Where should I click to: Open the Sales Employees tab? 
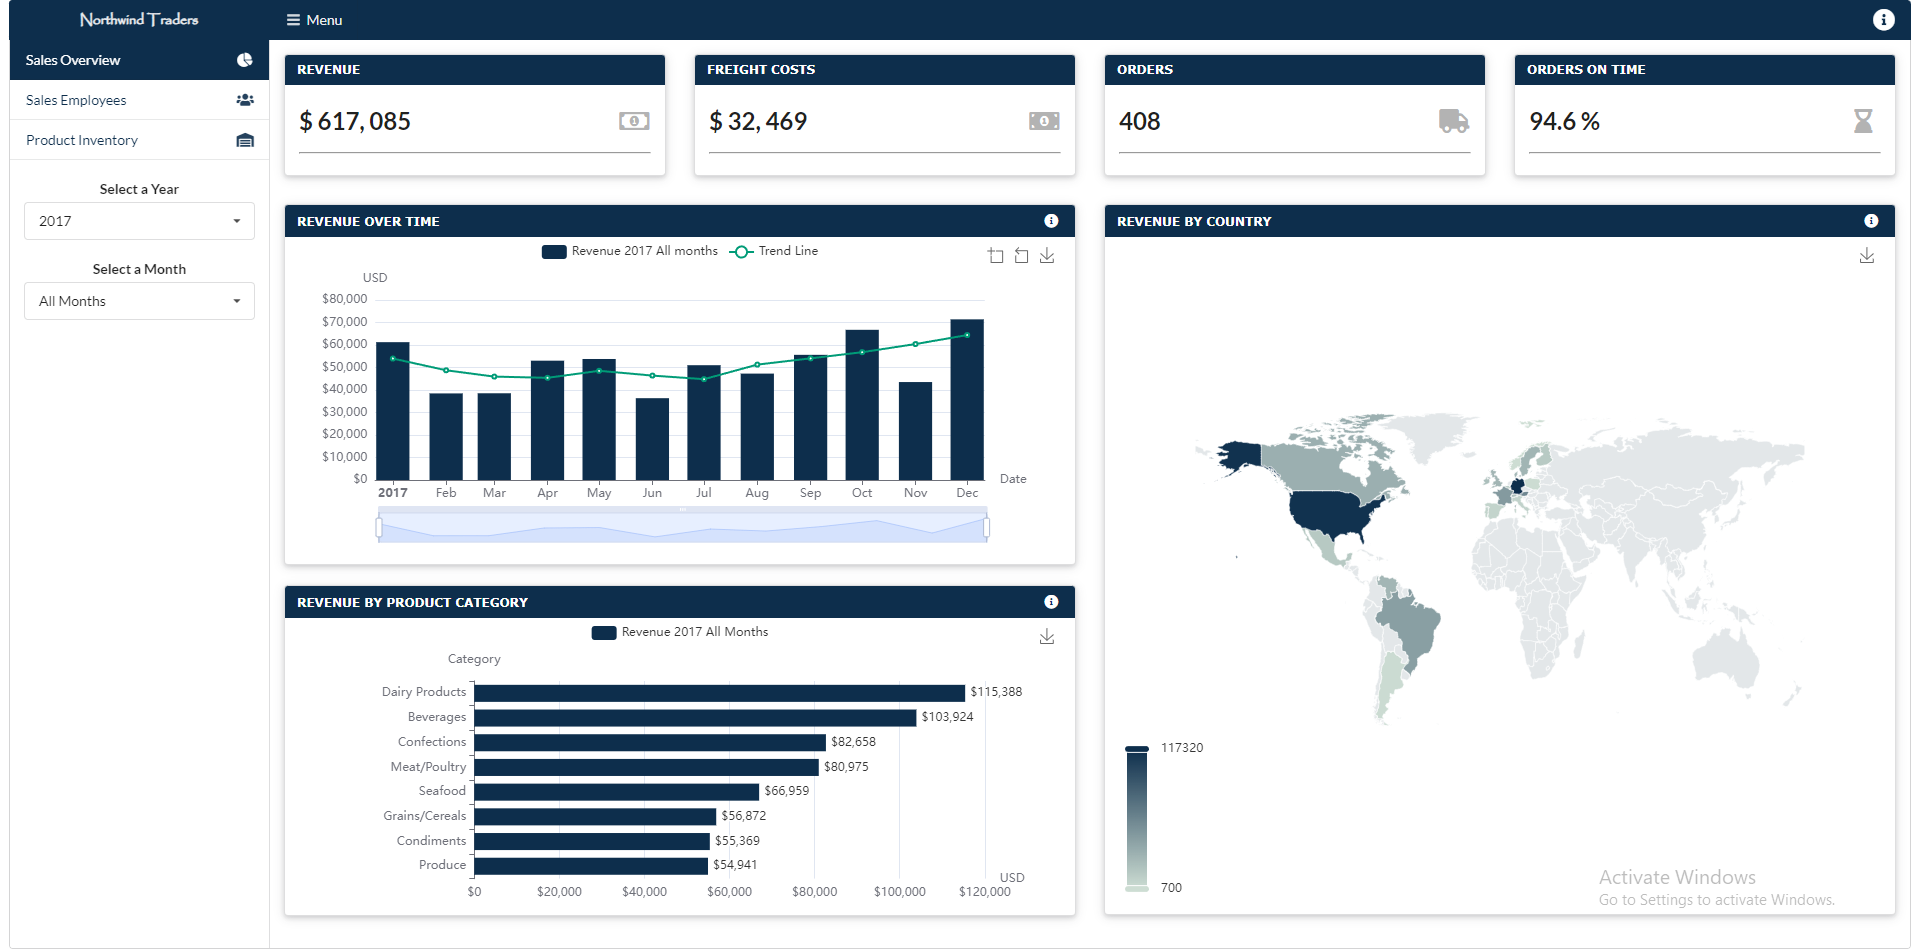coord(139,100)
